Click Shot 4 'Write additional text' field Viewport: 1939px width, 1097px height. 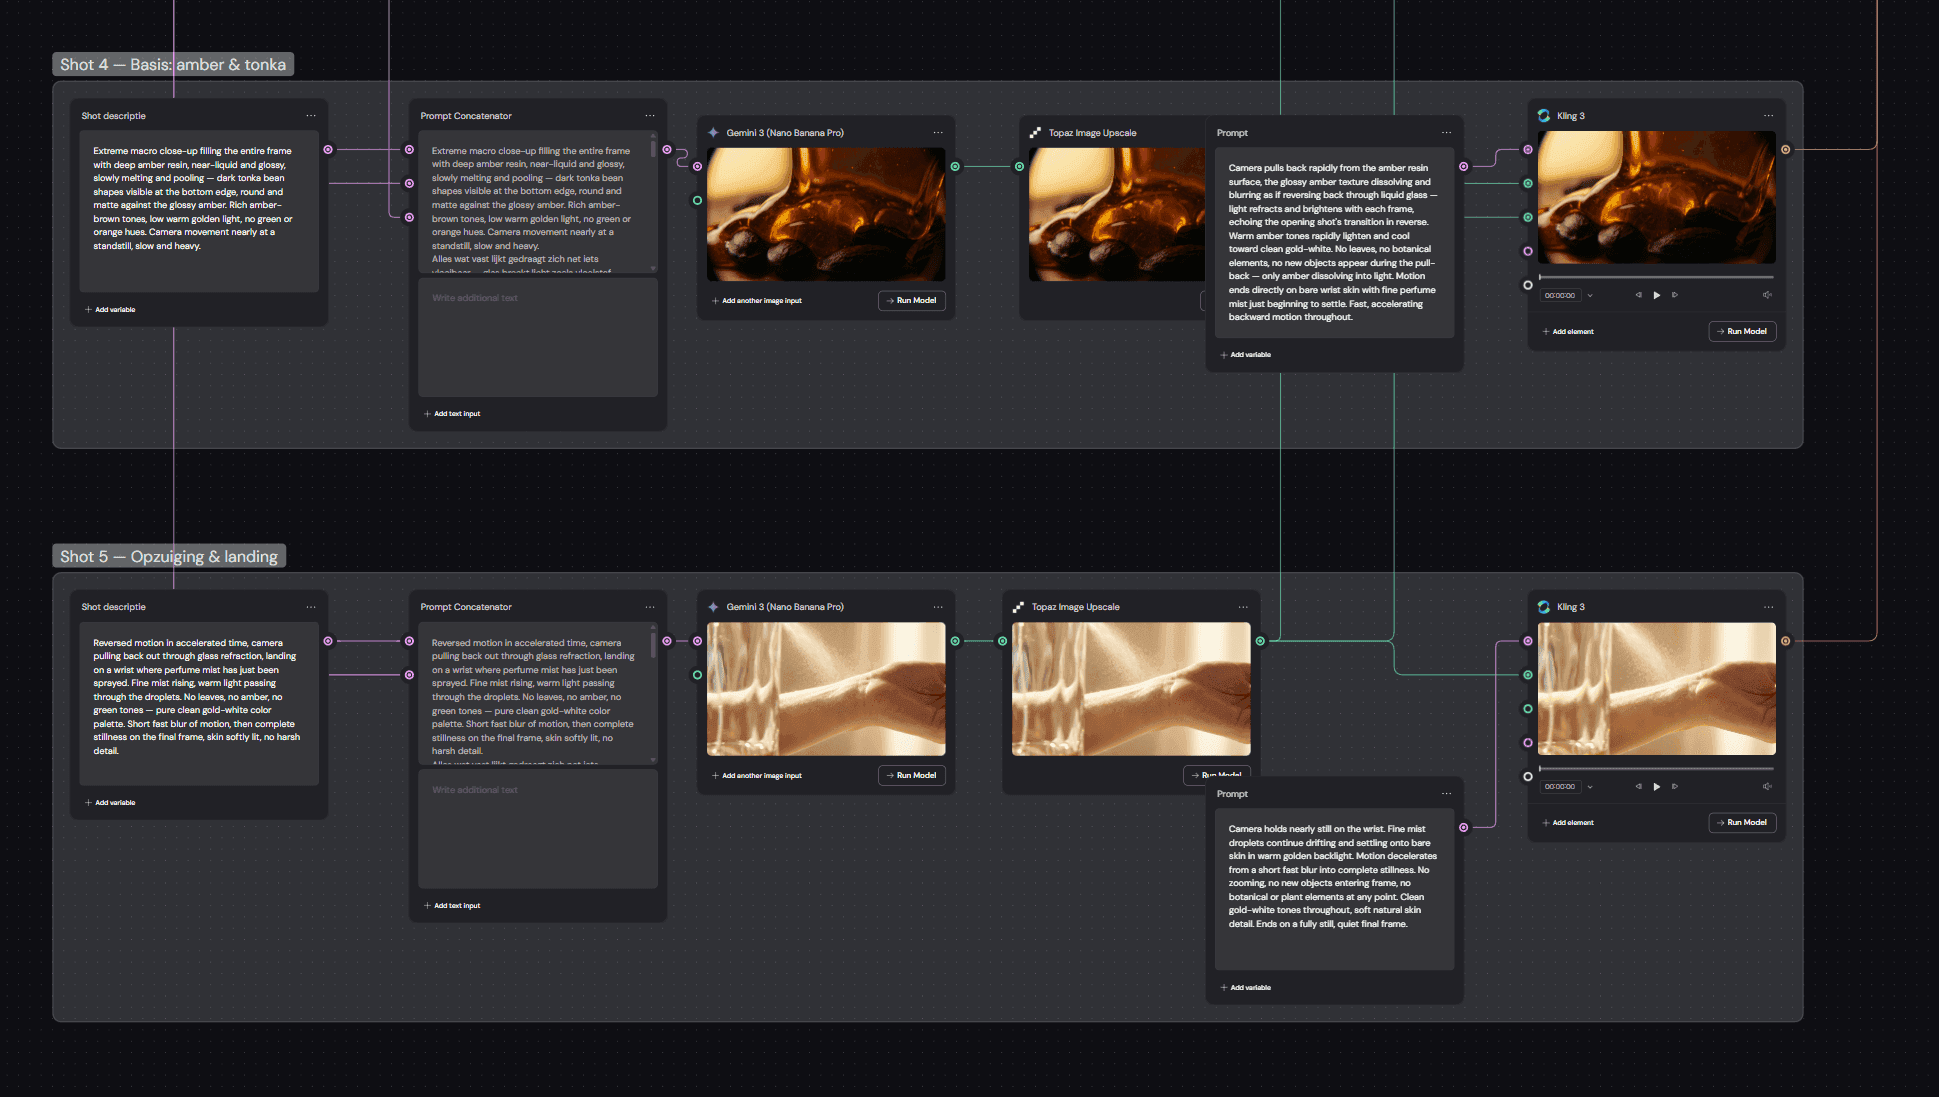click(x=538, y=338)
